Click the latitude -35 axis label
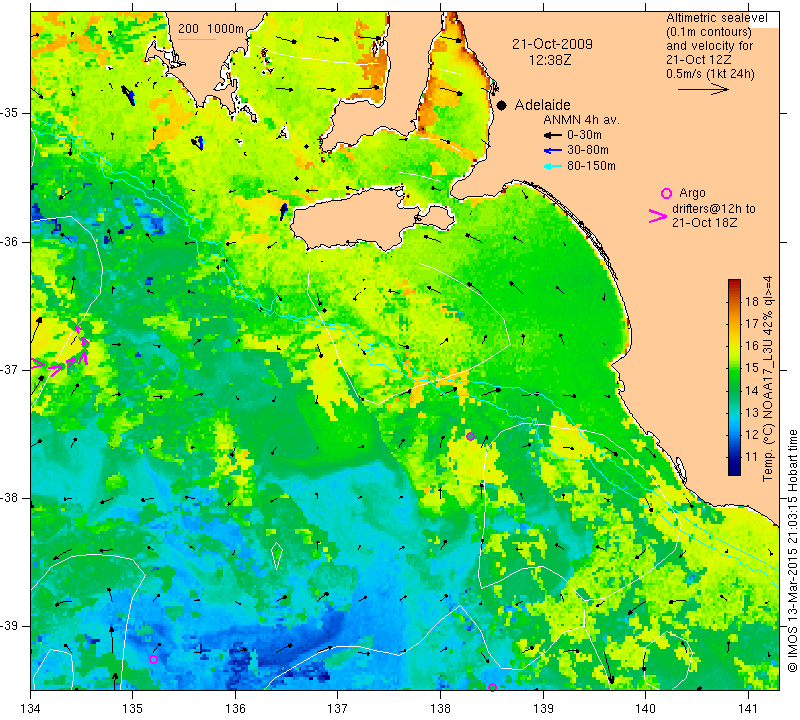Viewport: 800px width, 720px height. pyautogui.click(x=10, y=113)
